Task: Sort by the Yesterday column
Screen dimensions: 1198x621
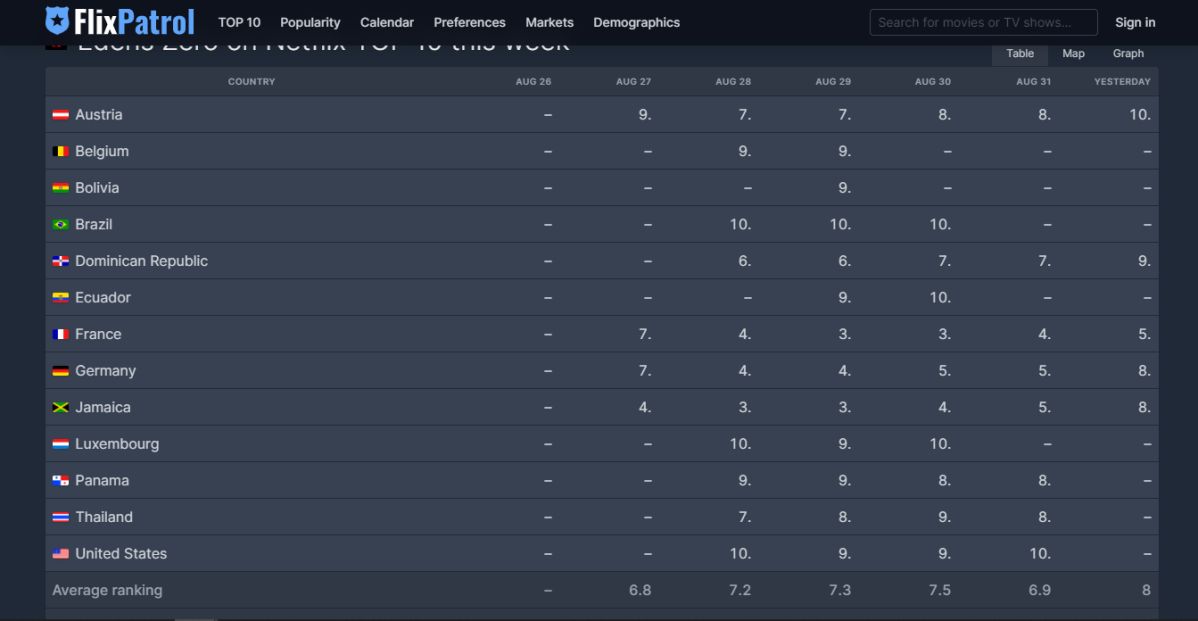Action: pyautogui.click(x=1121, y=82)
